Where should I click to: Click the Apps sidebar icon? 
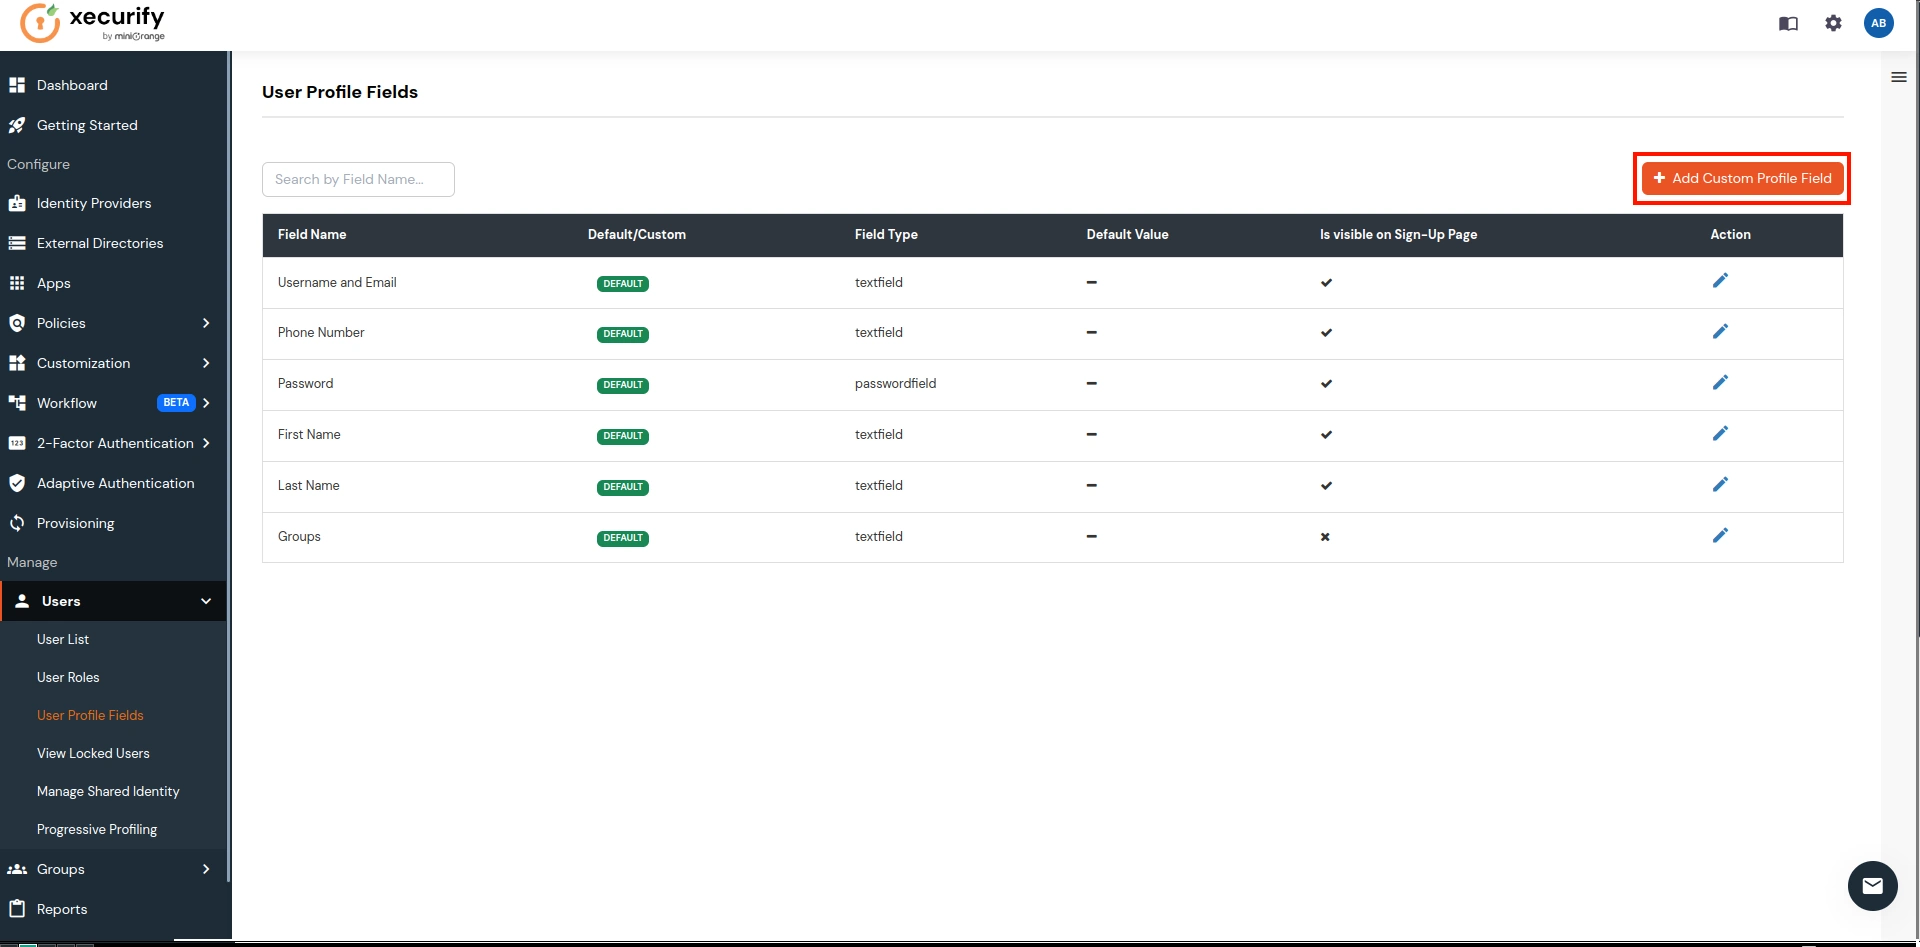pos(17,283)
